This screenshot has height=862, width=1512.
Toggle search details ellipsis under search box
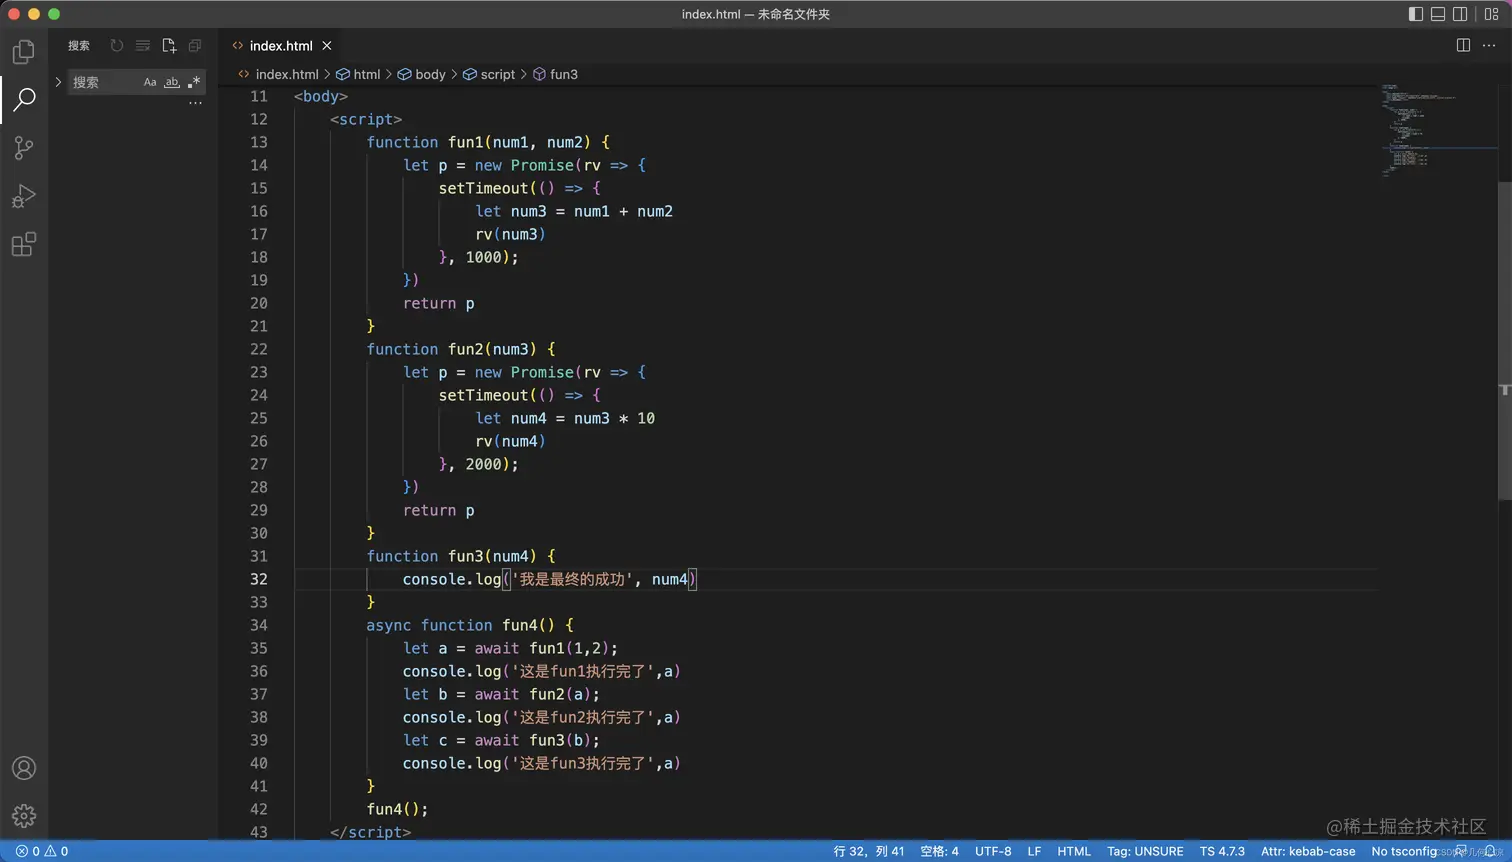tap(195, 103)
